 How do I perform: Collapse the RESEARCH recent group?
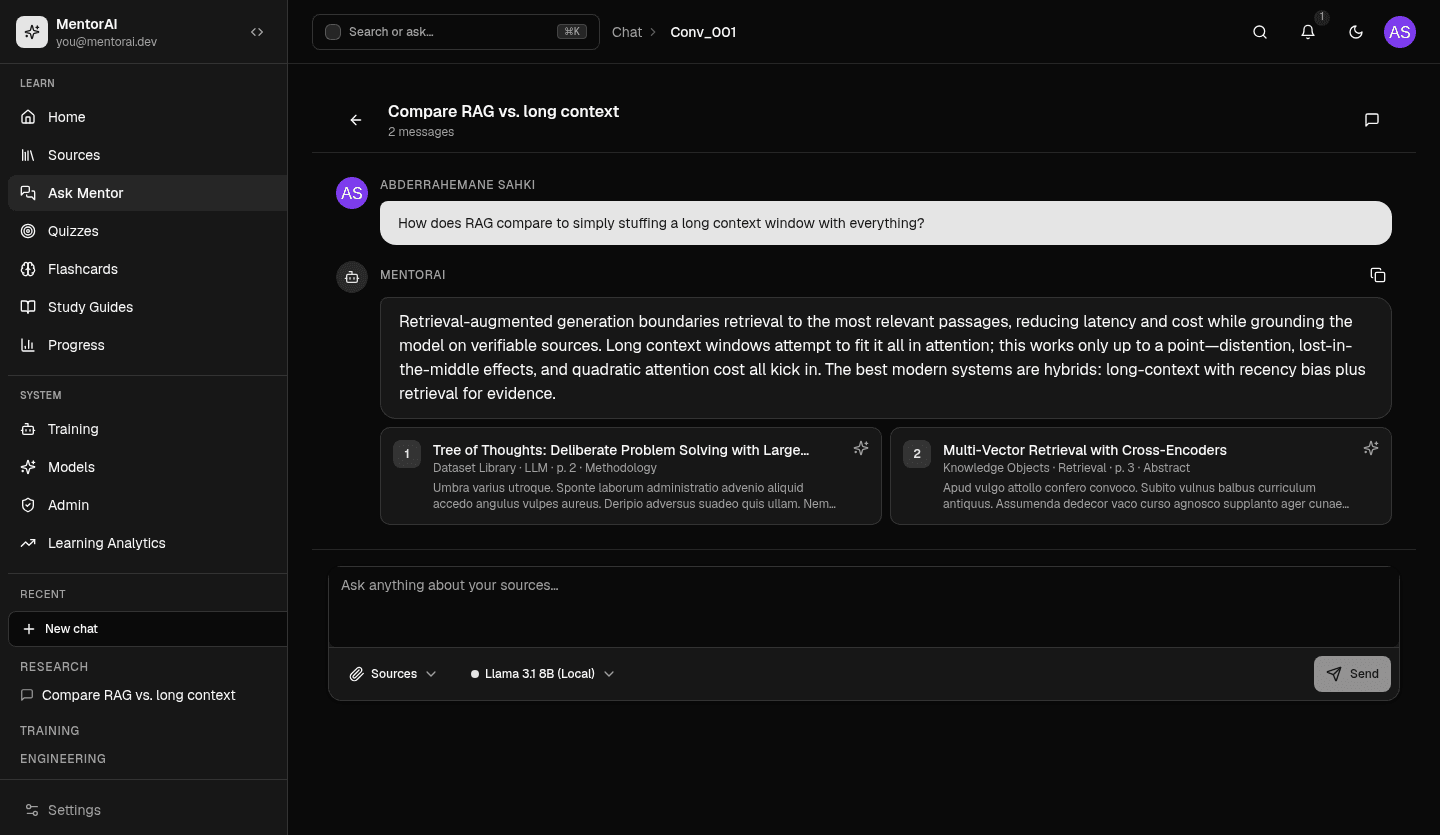pos(54,667)
